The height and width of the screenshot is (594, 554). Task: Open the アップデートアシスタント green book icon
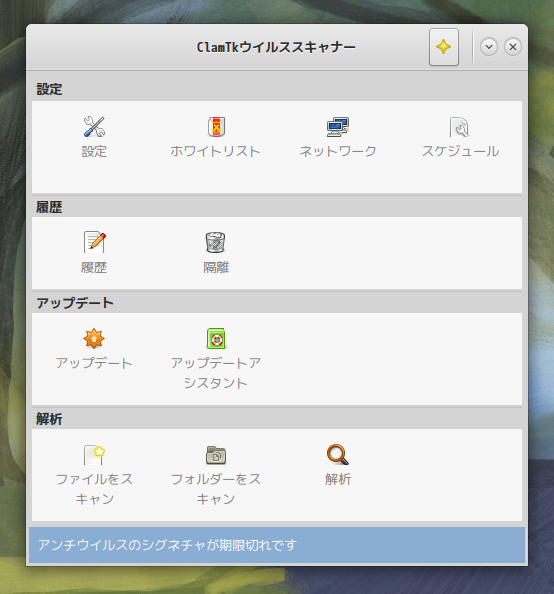[x=216, y=338]
